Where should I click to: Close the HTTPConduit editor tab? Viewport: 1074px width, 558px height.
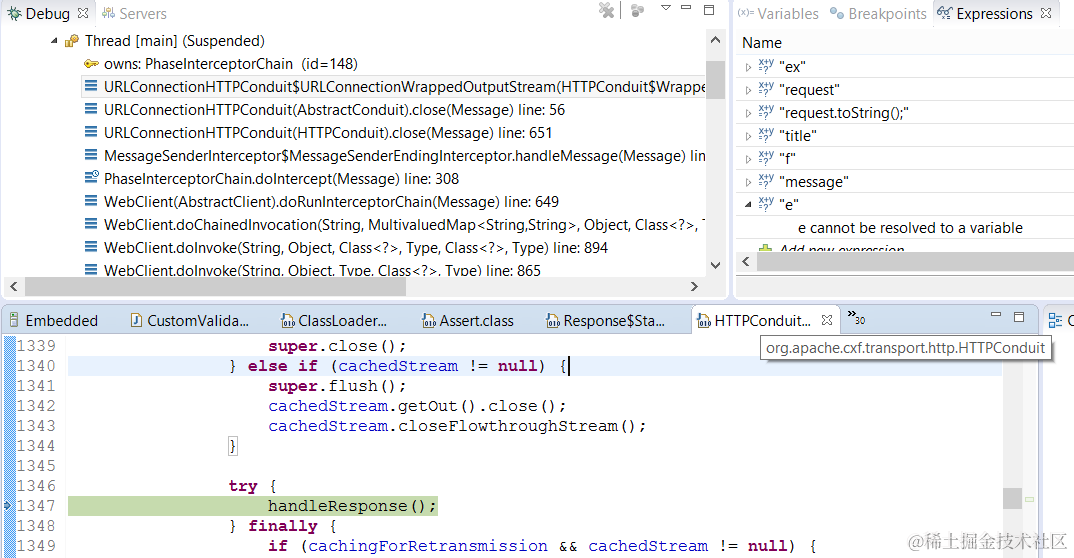click(827, 320)
